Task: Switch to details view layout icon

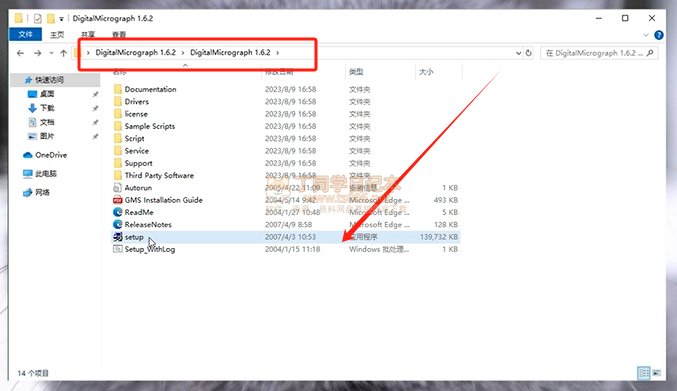Action: pyautogui.click(x=643, y=373)
